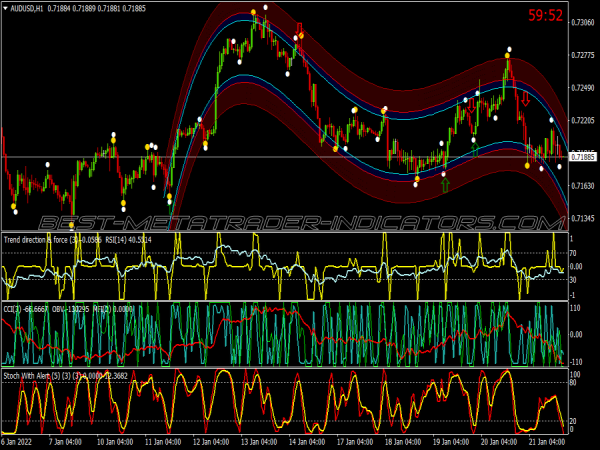Image resolution: width=600 pixels, height=450 pixels.
Task: Select the Trend direction & force indicator label
Action: click(x=52, y=240)
